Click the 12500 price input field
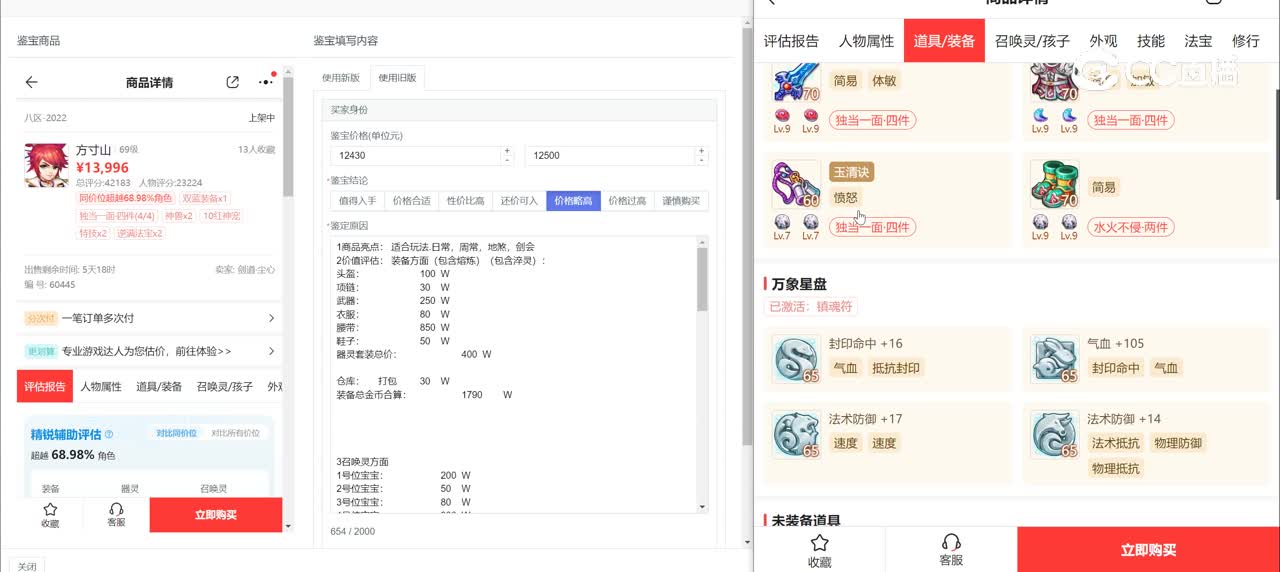Image resolution: width=1280 pixels, height=572 pixels. pyautogui.click(x=609, y=155)
